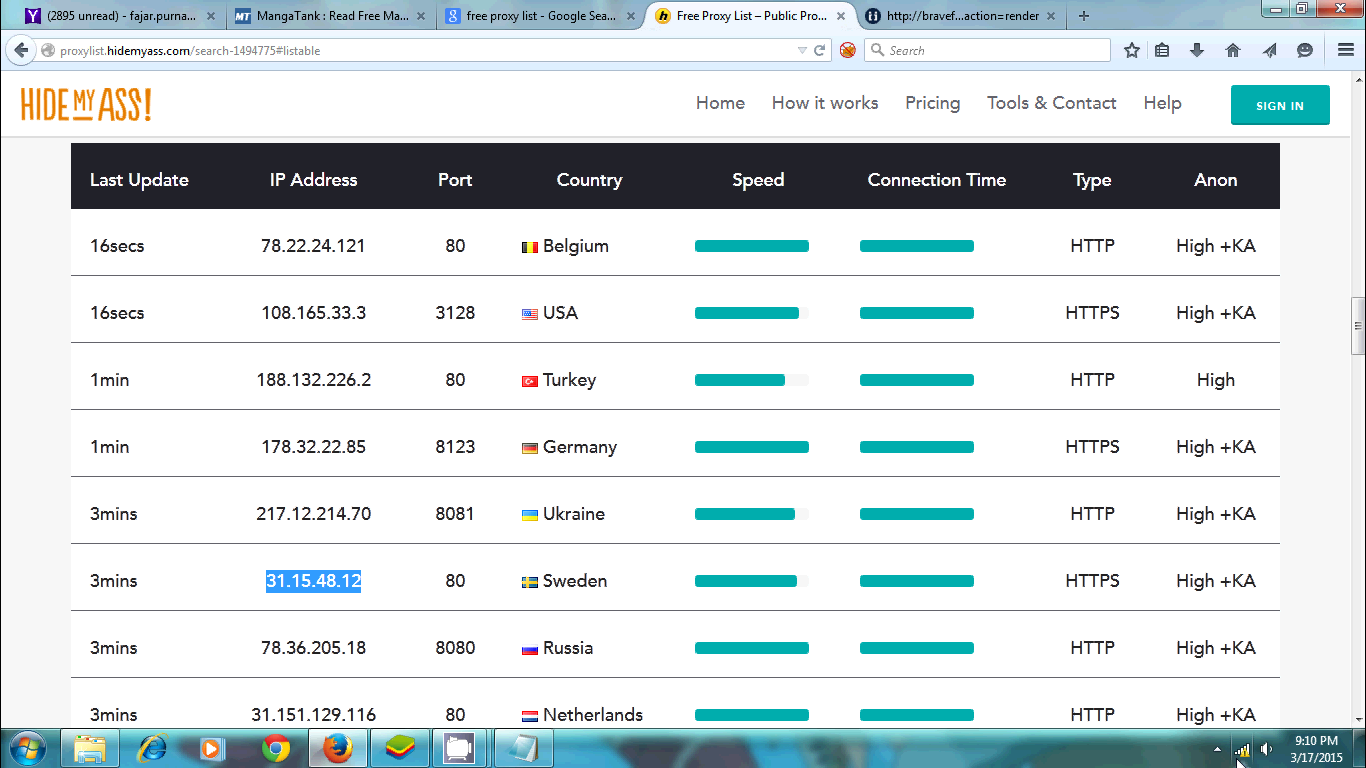Open BlueStacks from the taskbar
This screenshot has width=1366, height=768.
pyautogui.click(x=400, y=748)
